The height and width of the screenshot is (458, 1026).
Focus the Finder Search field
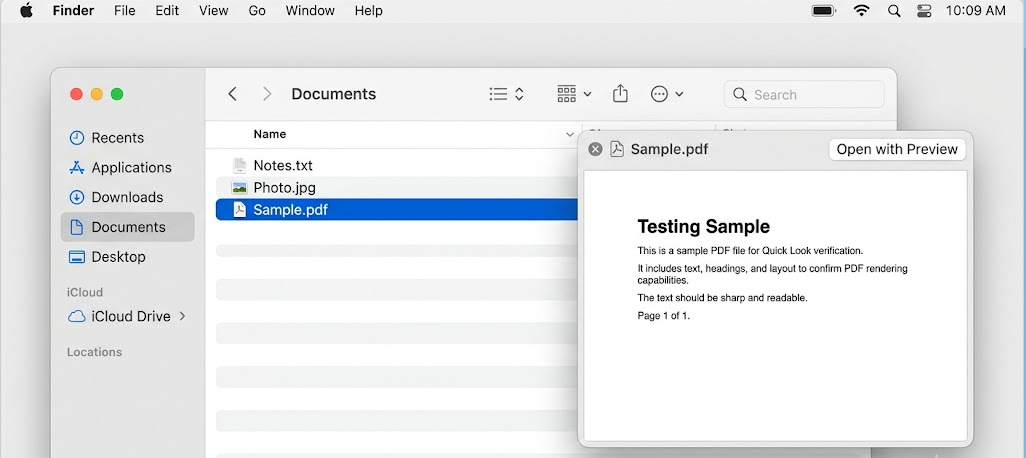point(804,94)
